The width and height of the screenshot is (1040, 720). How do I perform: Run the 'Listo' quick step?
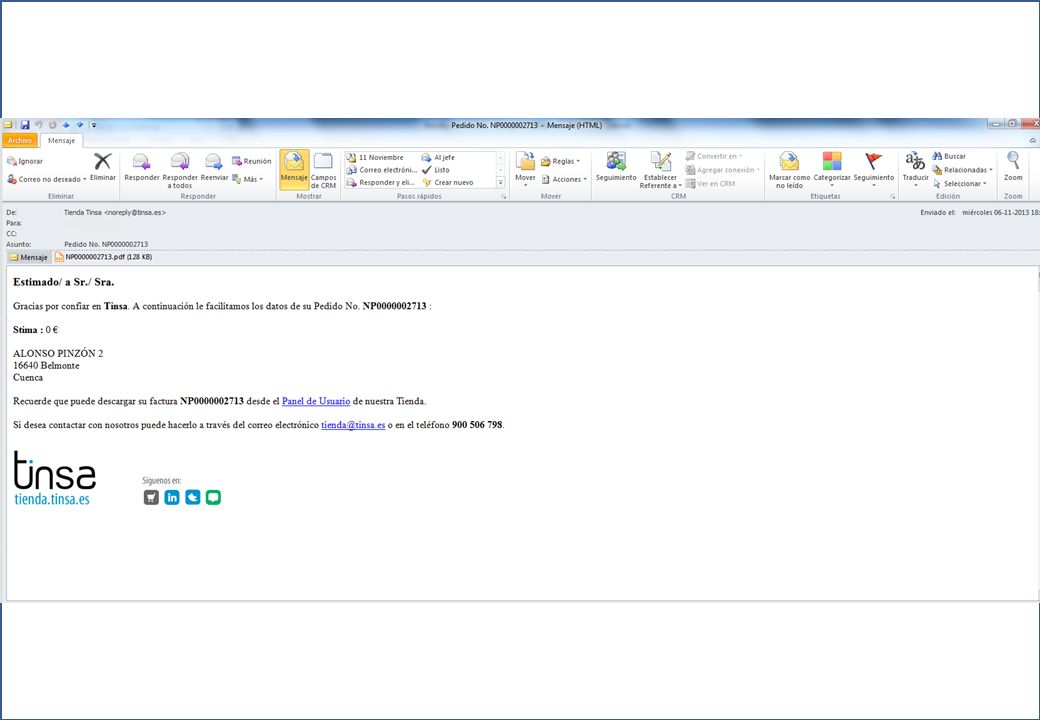pos(436,170)
